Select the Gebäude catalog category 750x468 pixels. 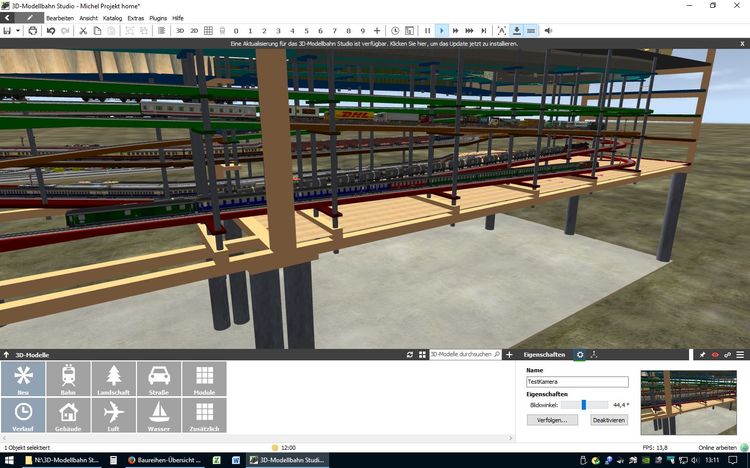click(68, 415)
